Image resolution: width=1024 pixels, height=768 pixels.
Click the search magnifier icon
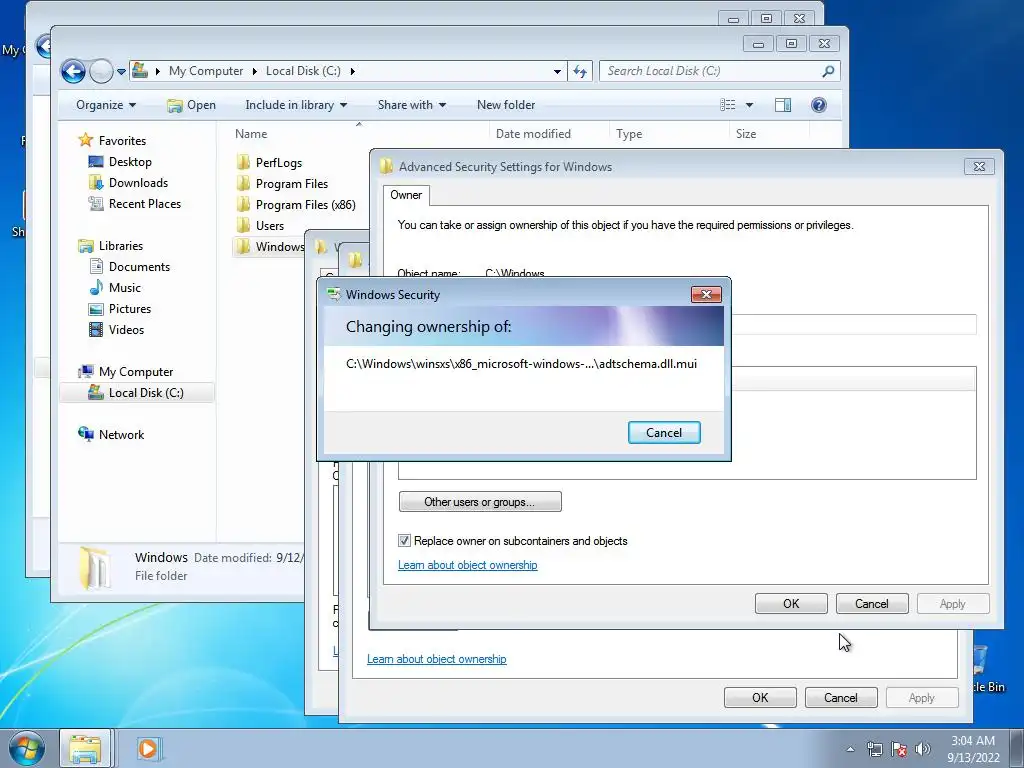pyautogui.click(x=828, y=71)
